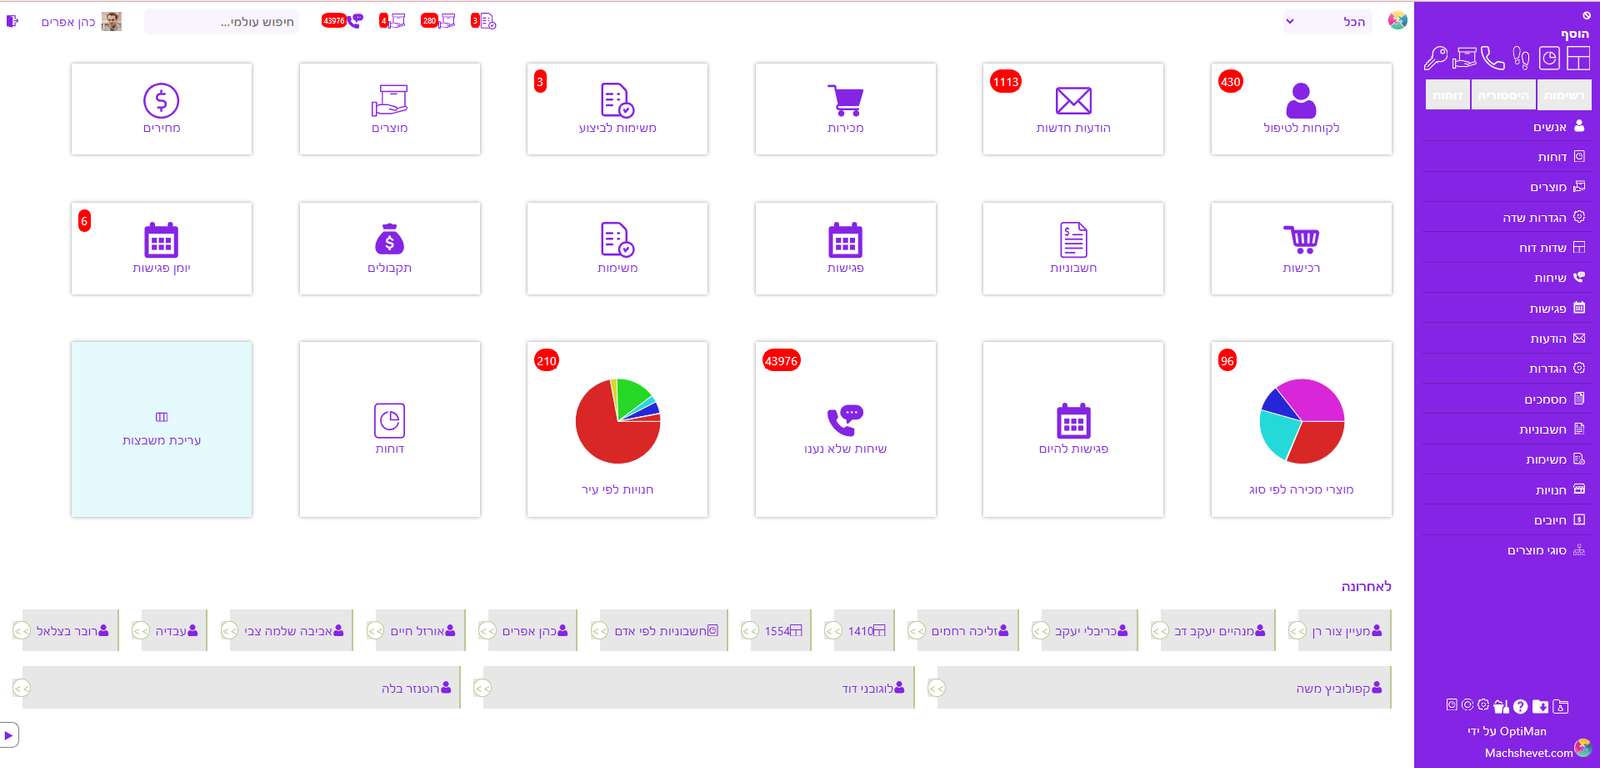Click the global search field חיפוש עולמי
This screenshot has width=1600, height=768.
(222, 21)
